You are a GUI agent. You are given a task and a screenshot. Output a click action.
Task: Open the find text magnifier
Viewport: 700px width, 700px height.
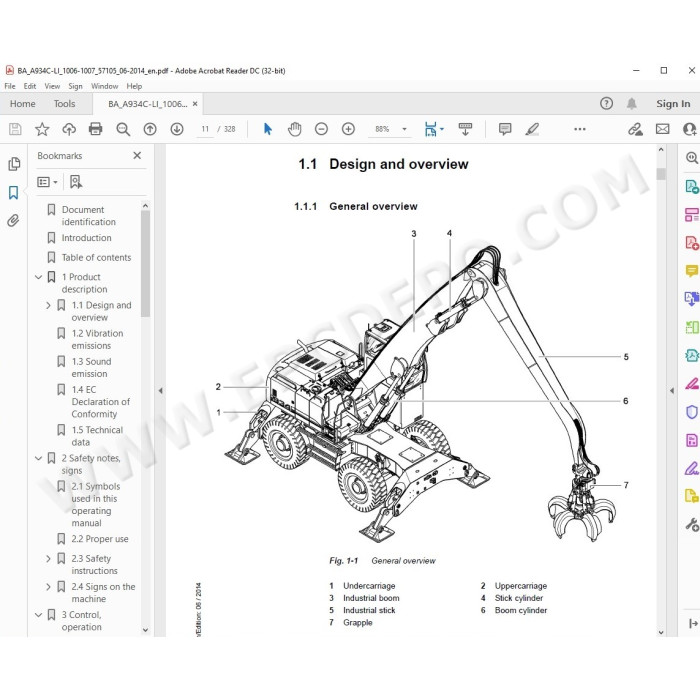coord(123,129)
